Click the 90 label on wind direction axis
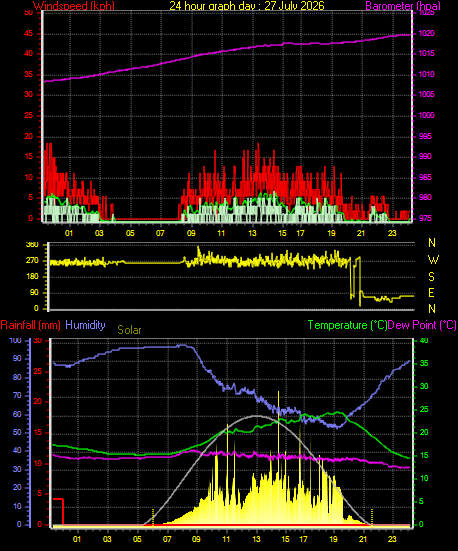Screen dimensions: 458x551 click(x=34, y=293)
